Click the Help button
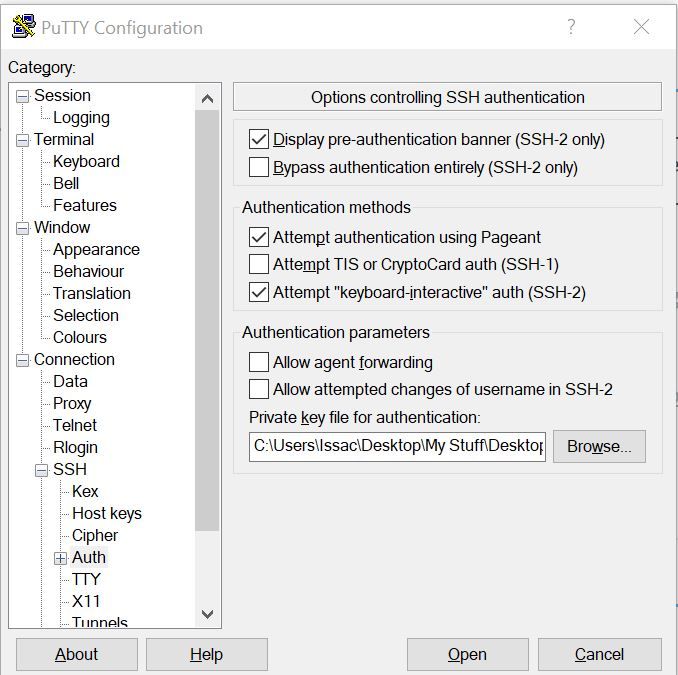678x675 pixels. [207, 654]
